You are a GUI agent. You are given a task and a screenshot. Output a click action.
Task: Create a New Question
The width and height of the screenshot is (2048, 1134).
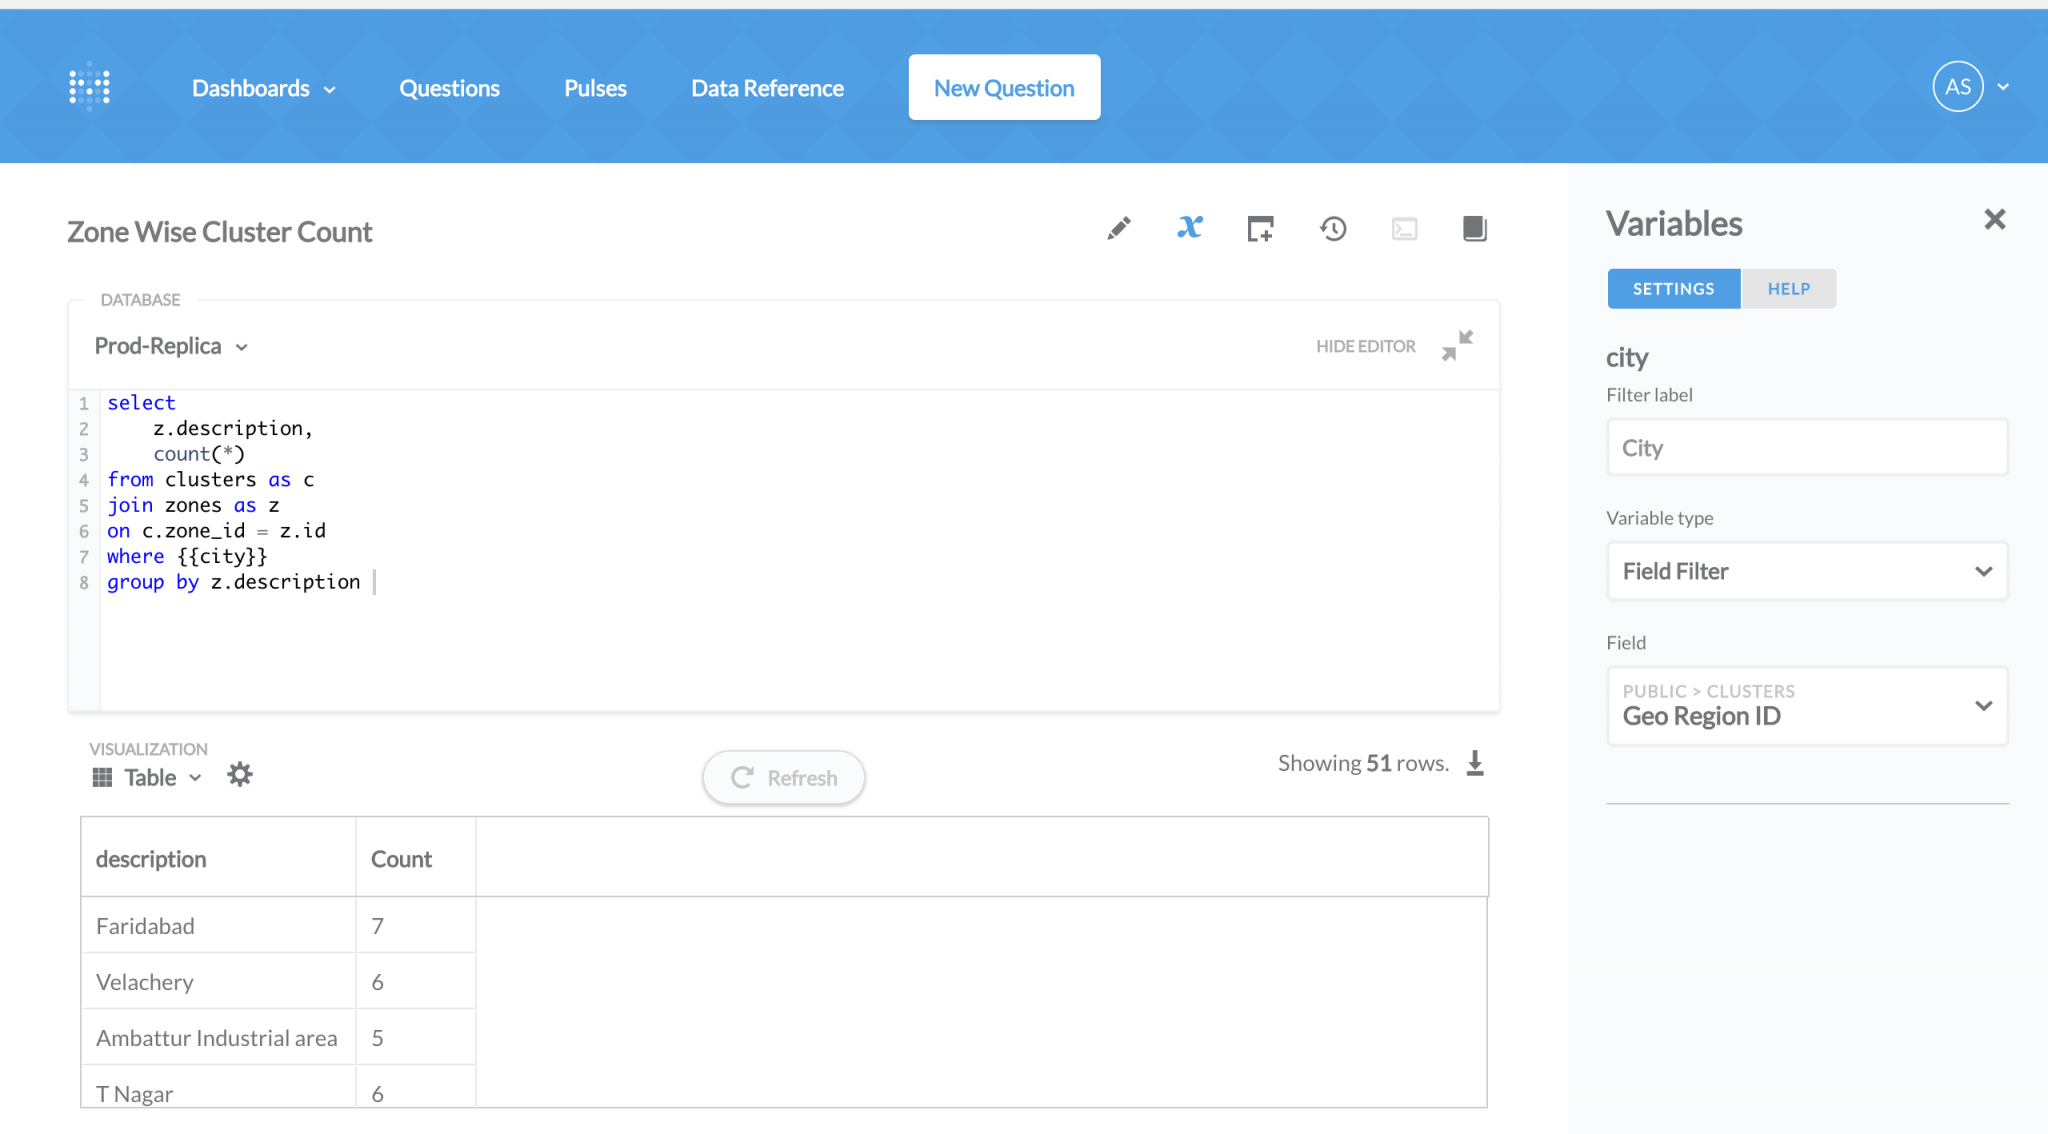[1004, 88]
